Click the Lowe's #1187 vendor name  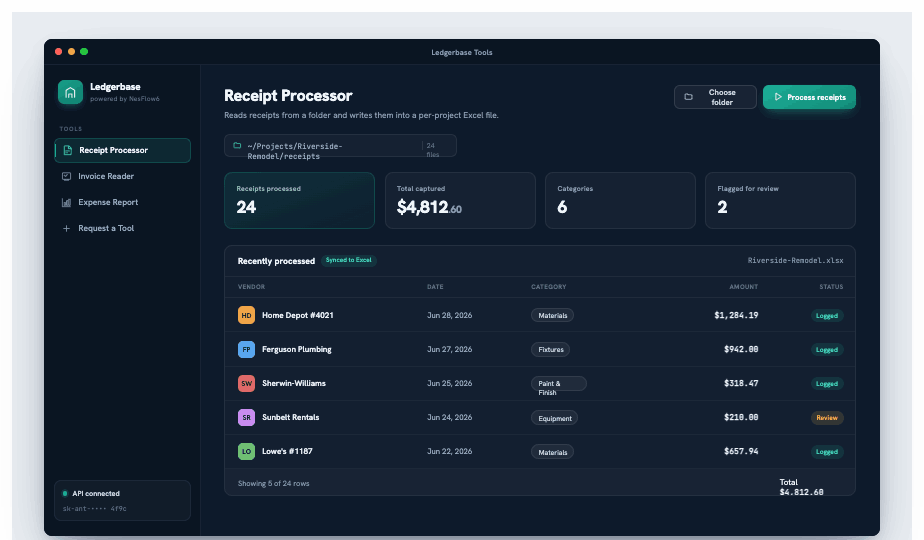click(287, 452)
